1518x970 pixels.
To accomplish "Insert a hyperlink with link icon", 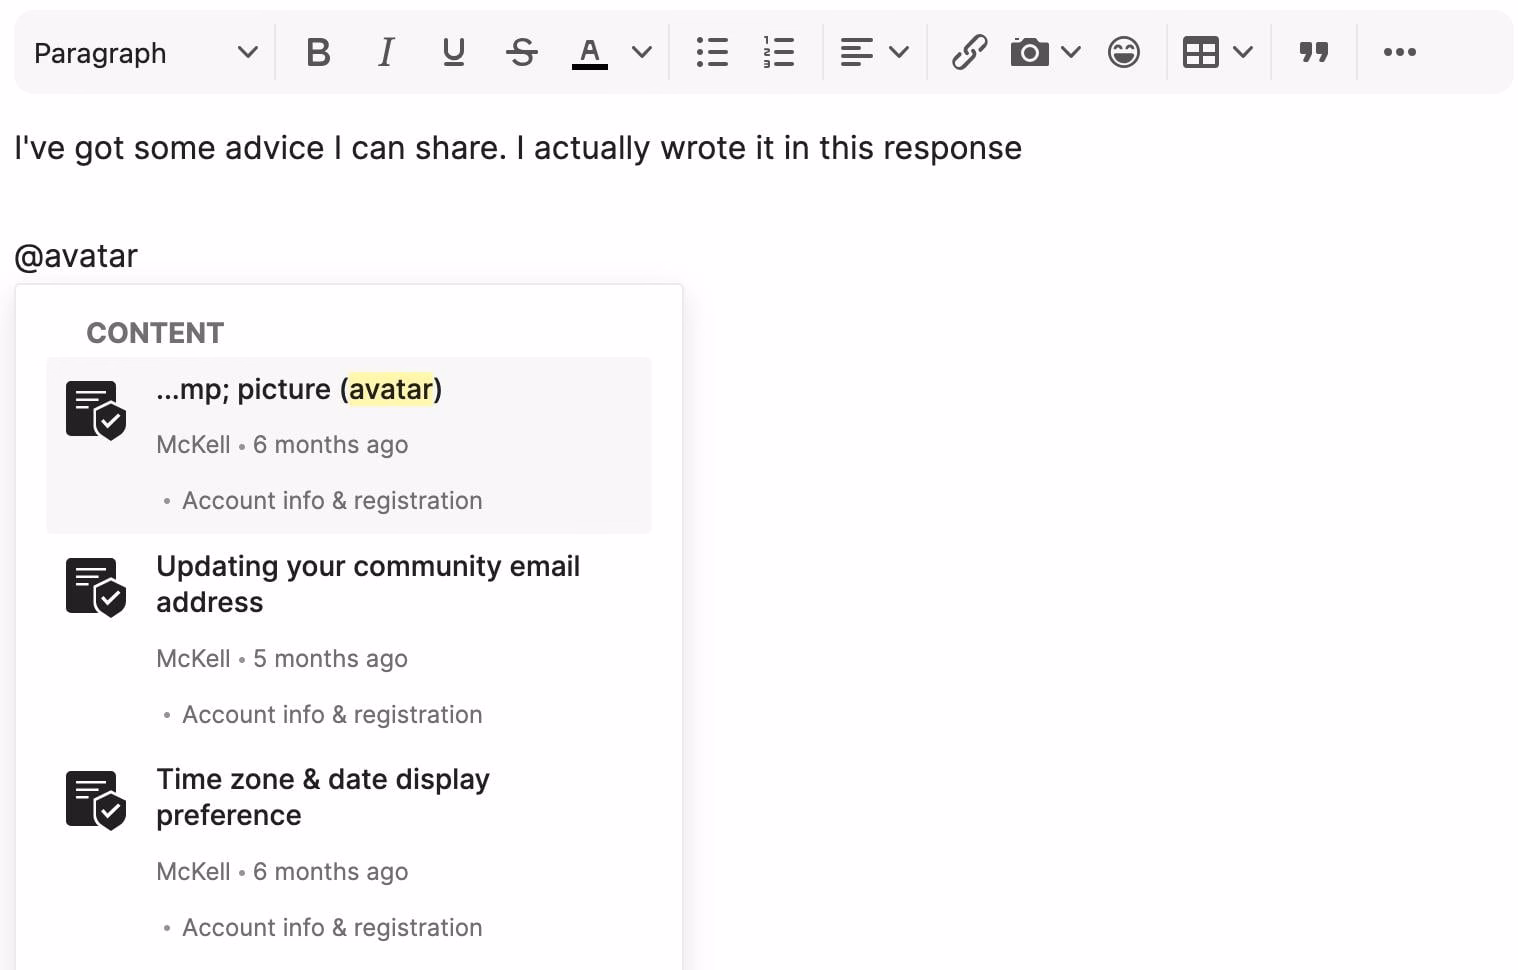I will point(969,52).
